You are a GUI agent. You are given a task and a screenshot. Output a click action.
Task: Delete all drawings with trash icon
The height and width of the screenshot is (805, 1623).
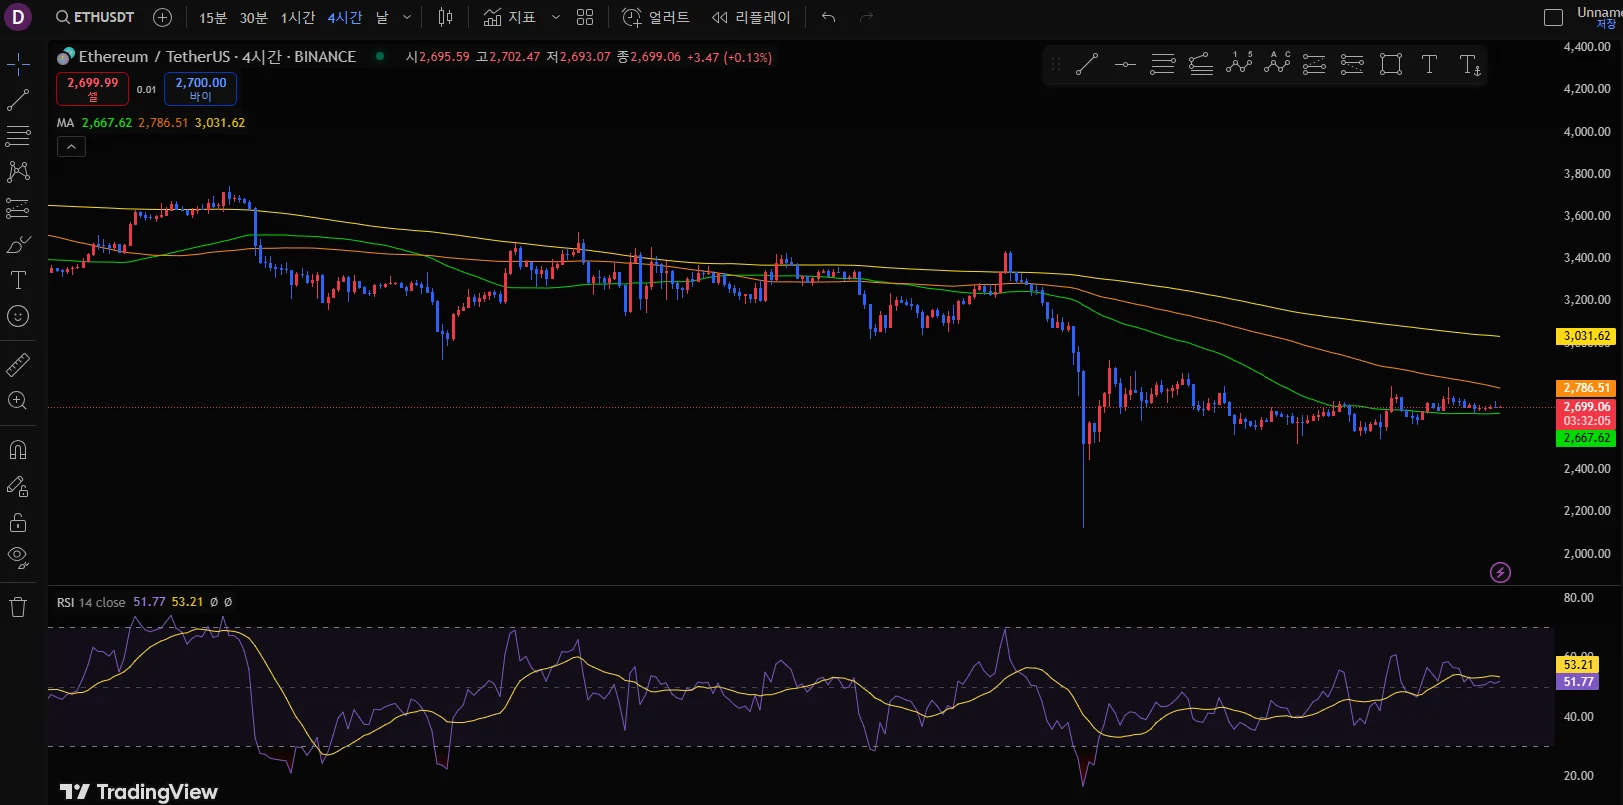coord(18,607)
